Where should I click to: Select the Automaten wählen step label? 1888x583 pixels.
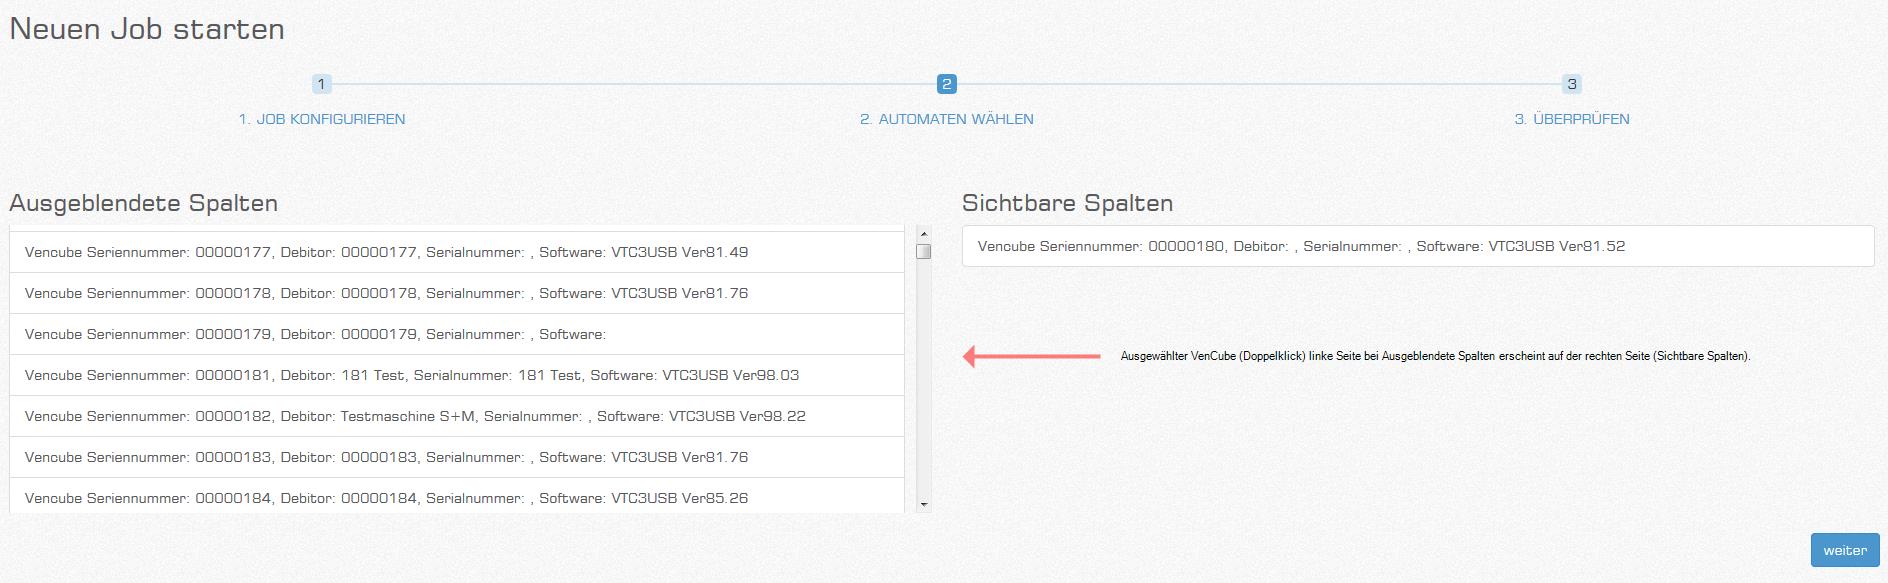946,119
